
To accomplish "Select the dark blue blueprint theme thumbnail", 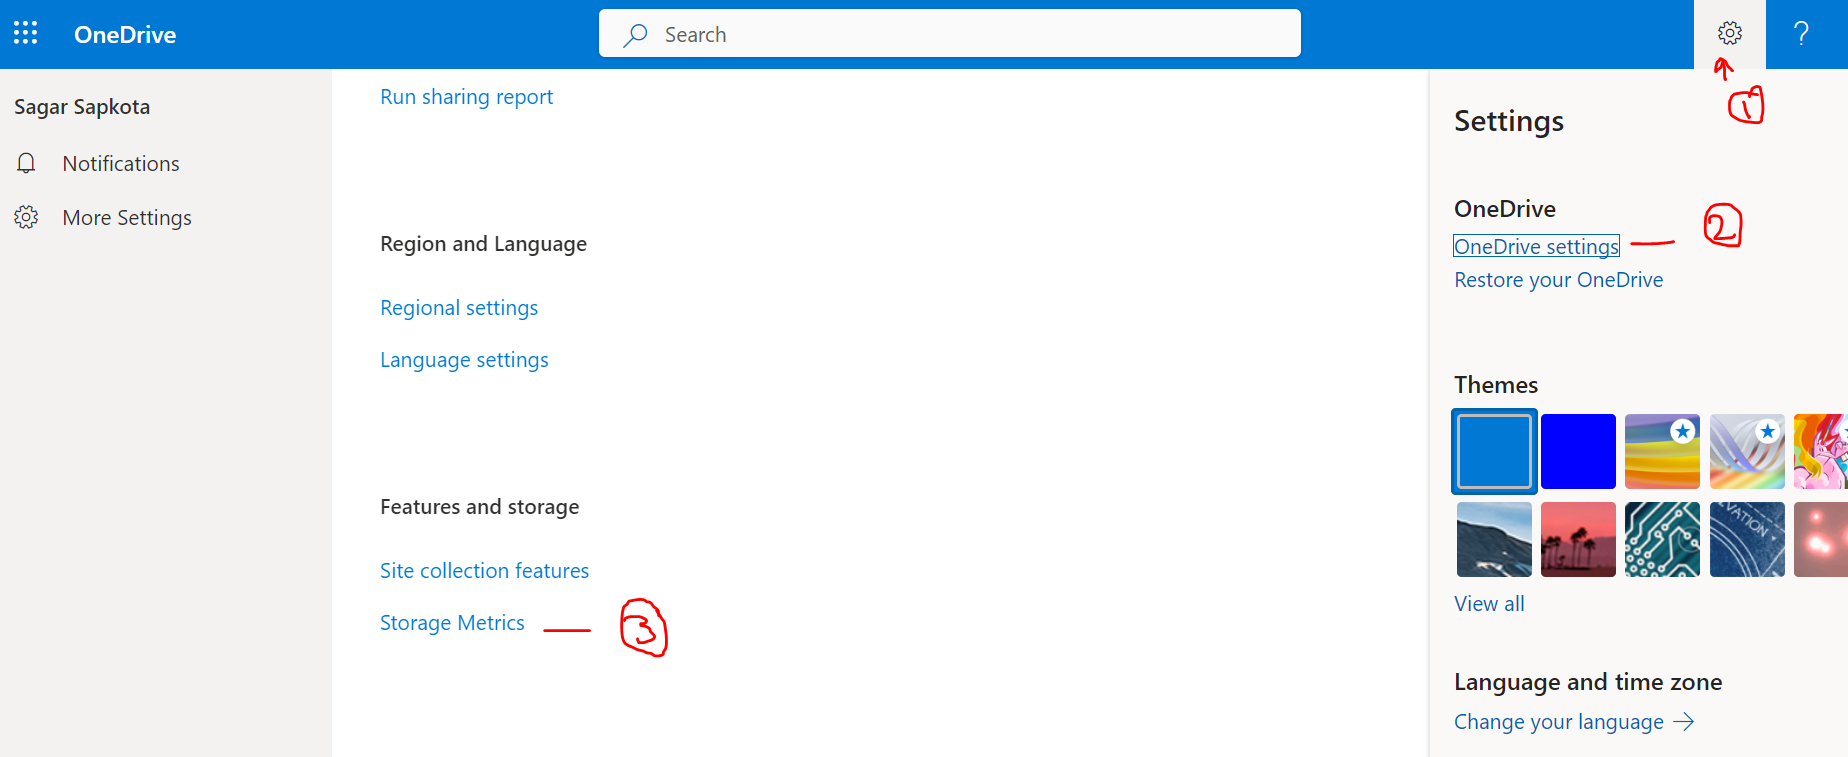I will click(1747, 540).
